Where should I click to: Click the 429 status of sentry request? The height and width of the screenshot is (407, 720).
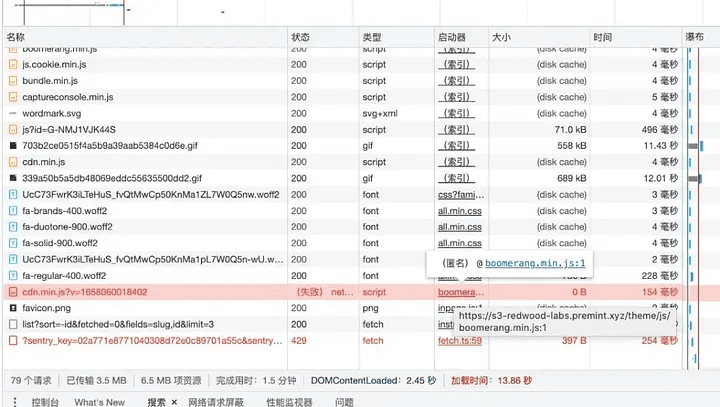point(298,341)
